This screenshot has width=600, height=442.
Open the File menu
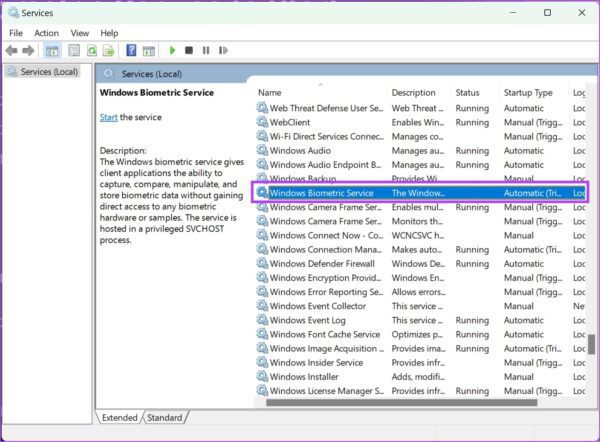point(16,33)
